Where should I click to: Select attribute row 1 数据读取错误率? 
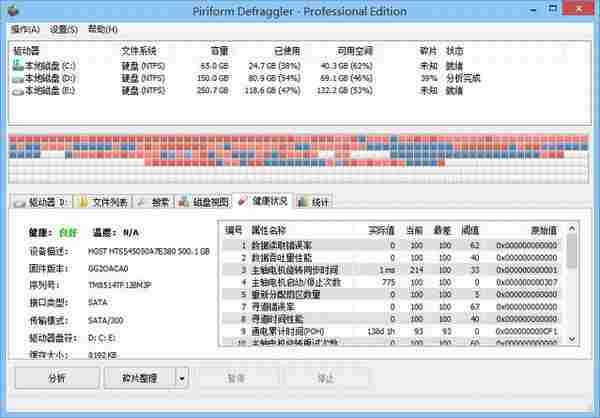coord(393,245)
